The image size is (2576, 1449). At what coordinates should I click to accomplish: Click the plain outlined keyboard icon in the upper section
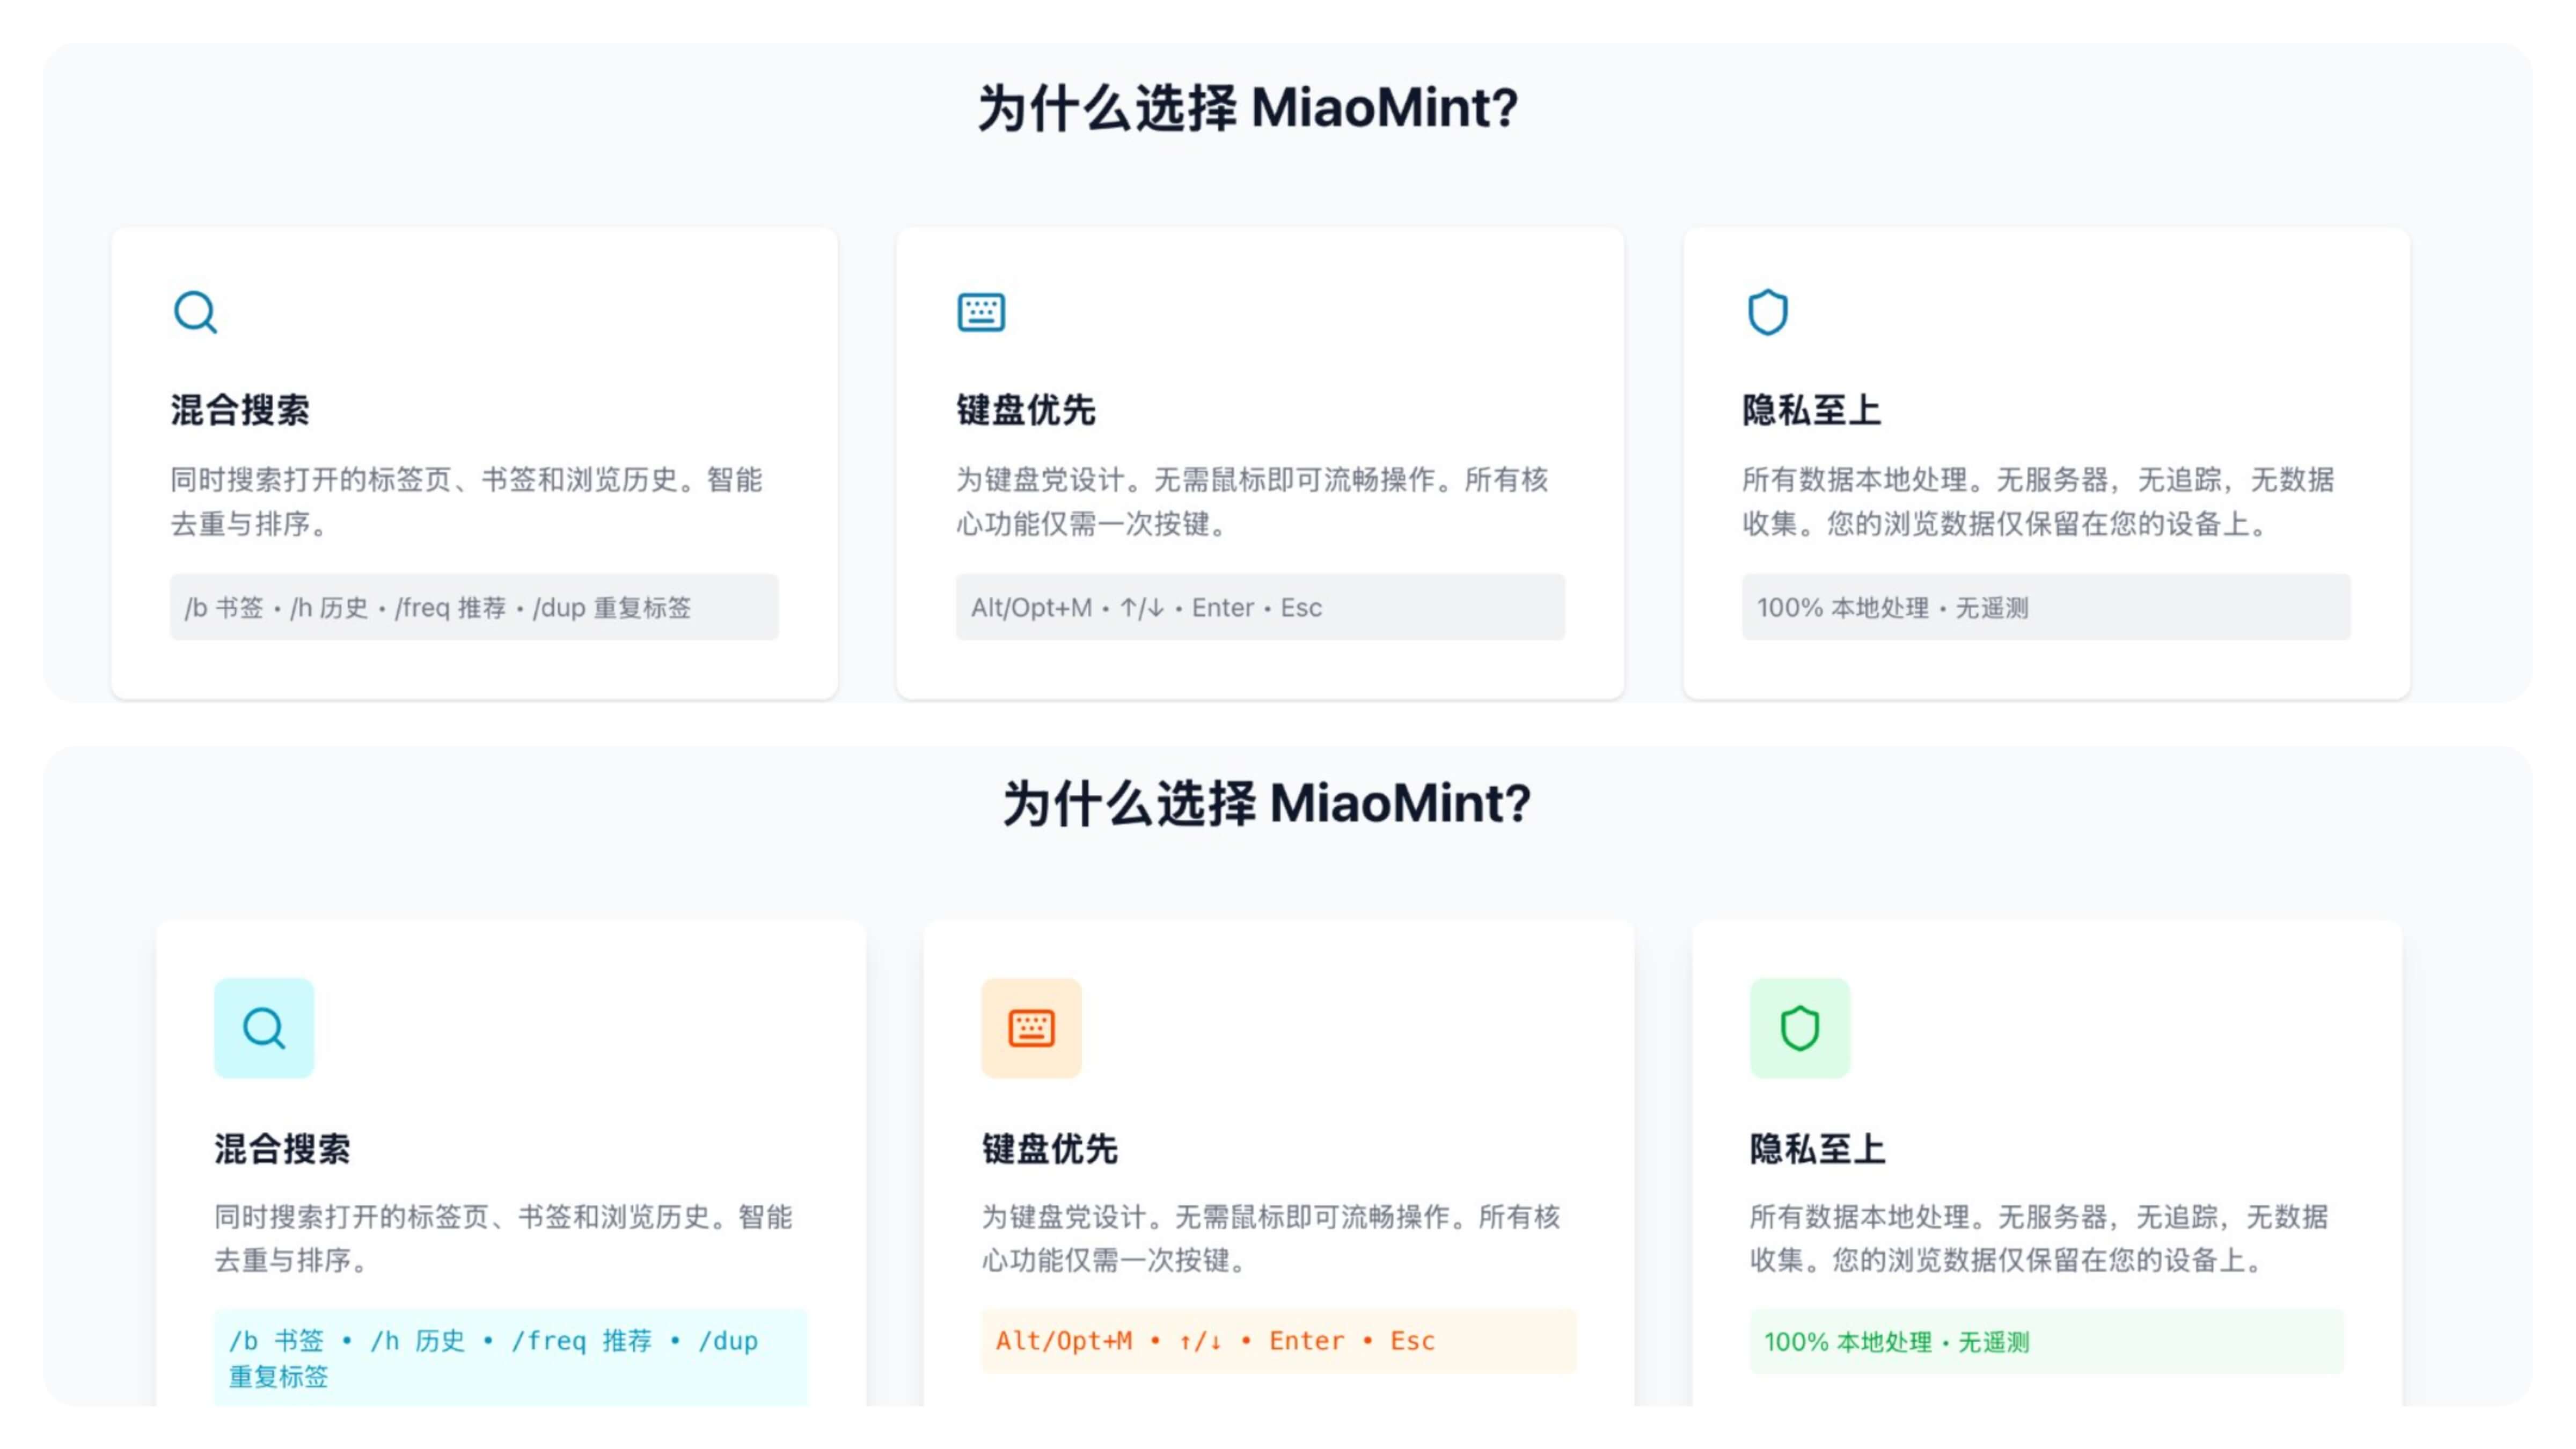click(x=981, y=312)
